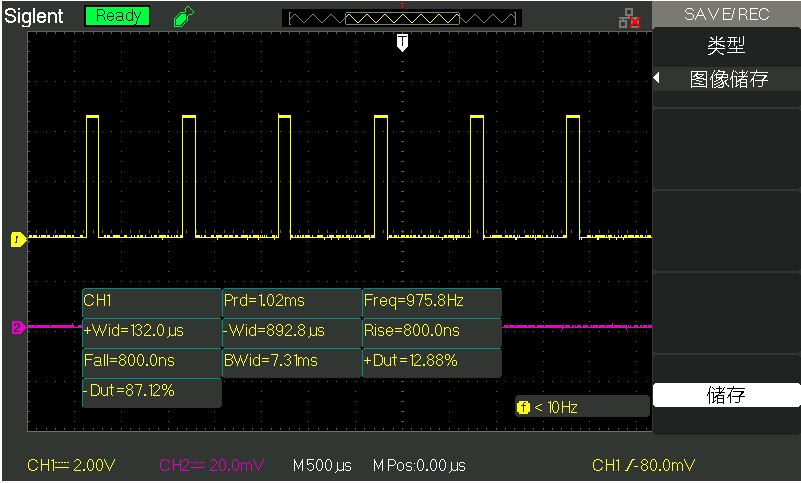Click the Siglent brand logo

(x=34, y=16)
